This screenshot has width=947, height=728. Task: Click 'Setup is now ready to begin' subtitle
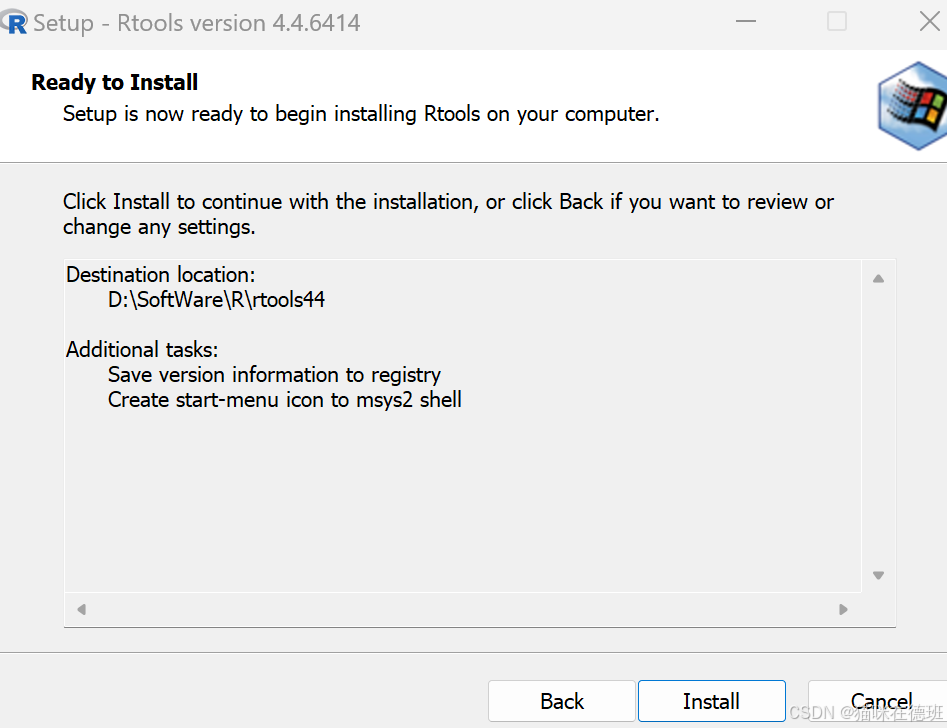[x=361, y=114]
